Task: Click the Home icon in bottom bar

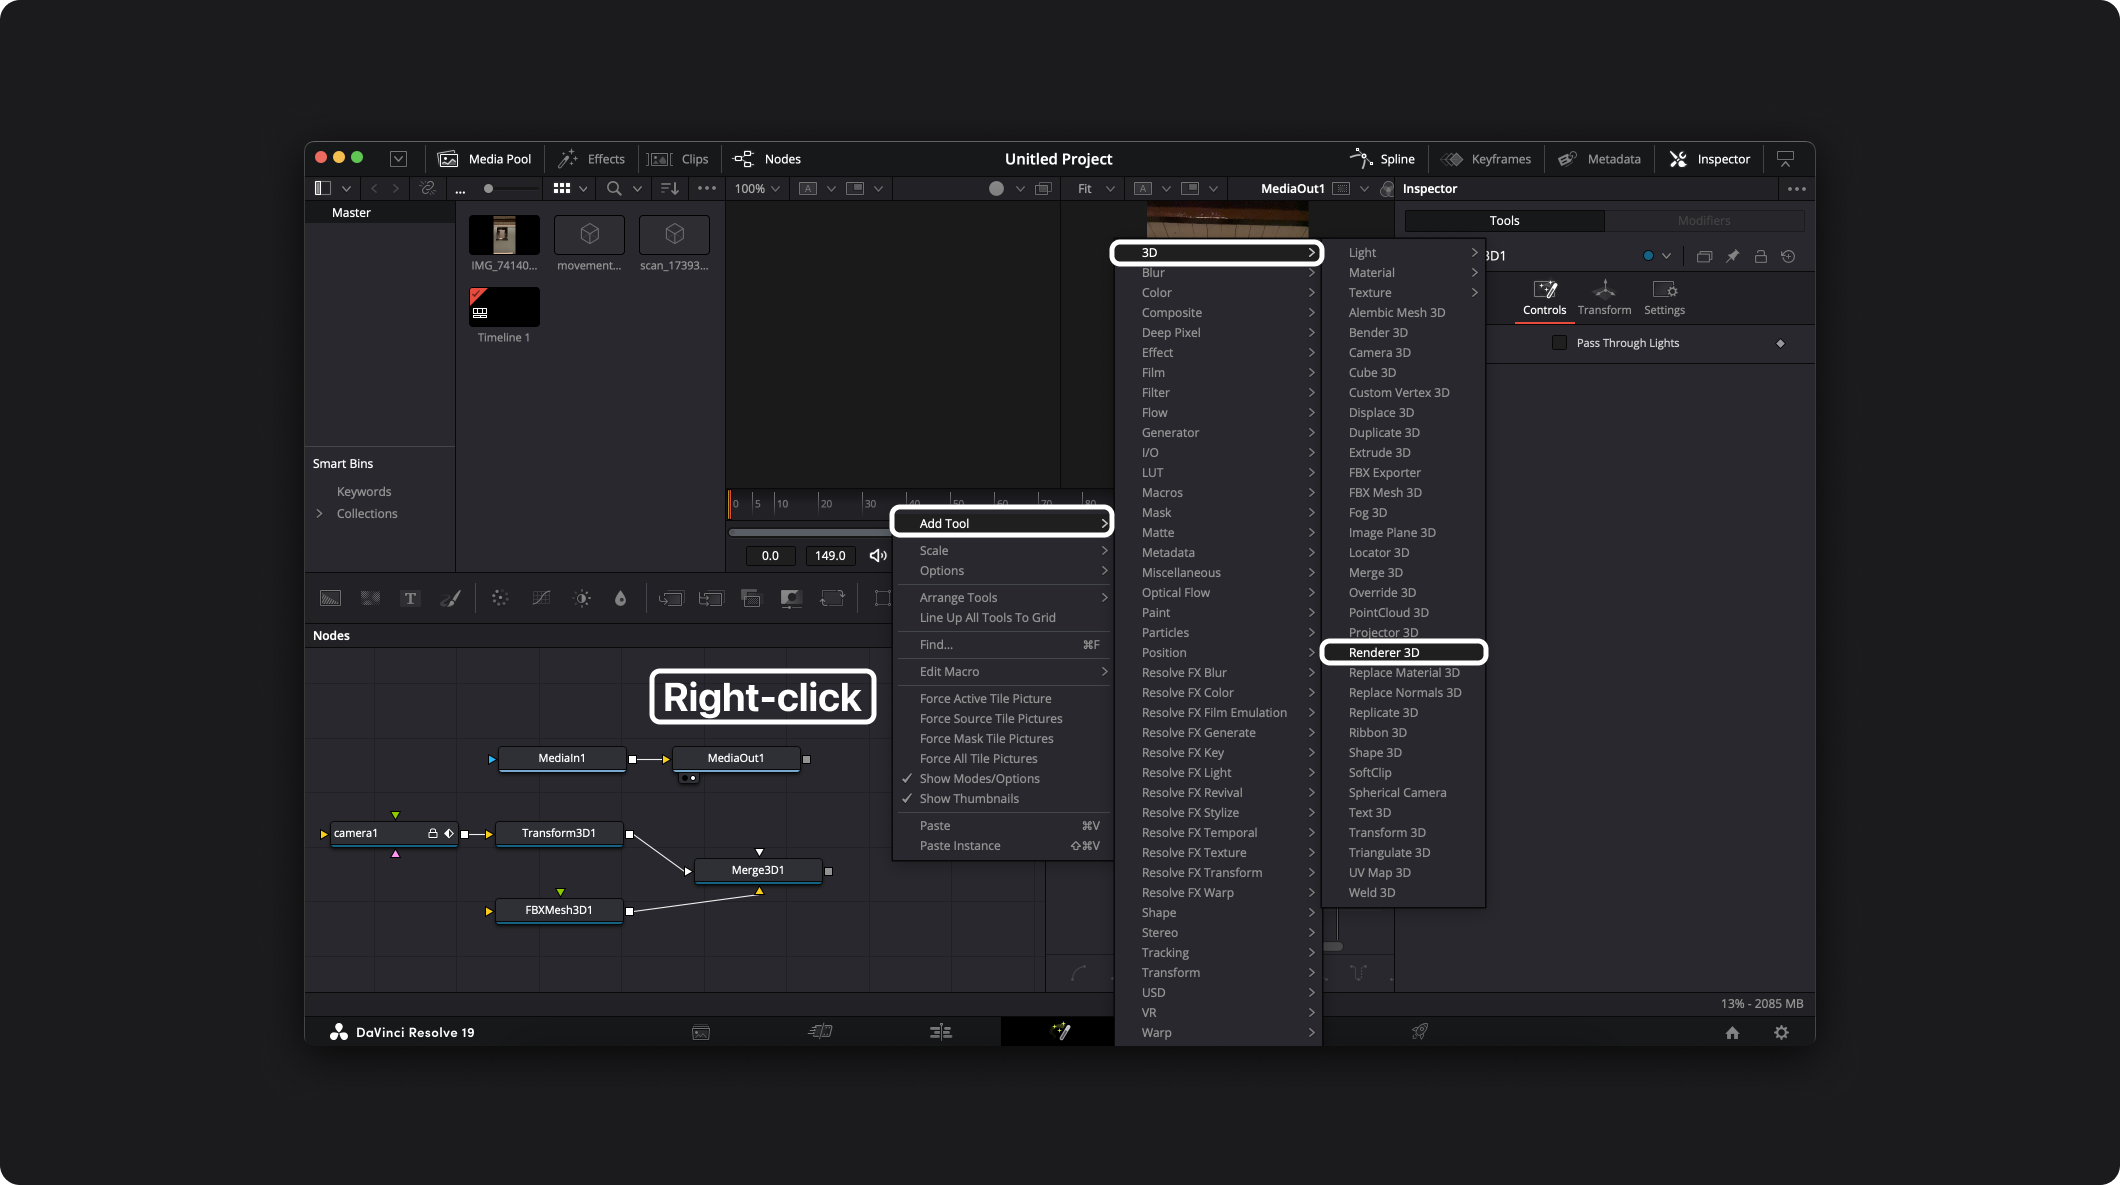Action: pos(1732,1032)
